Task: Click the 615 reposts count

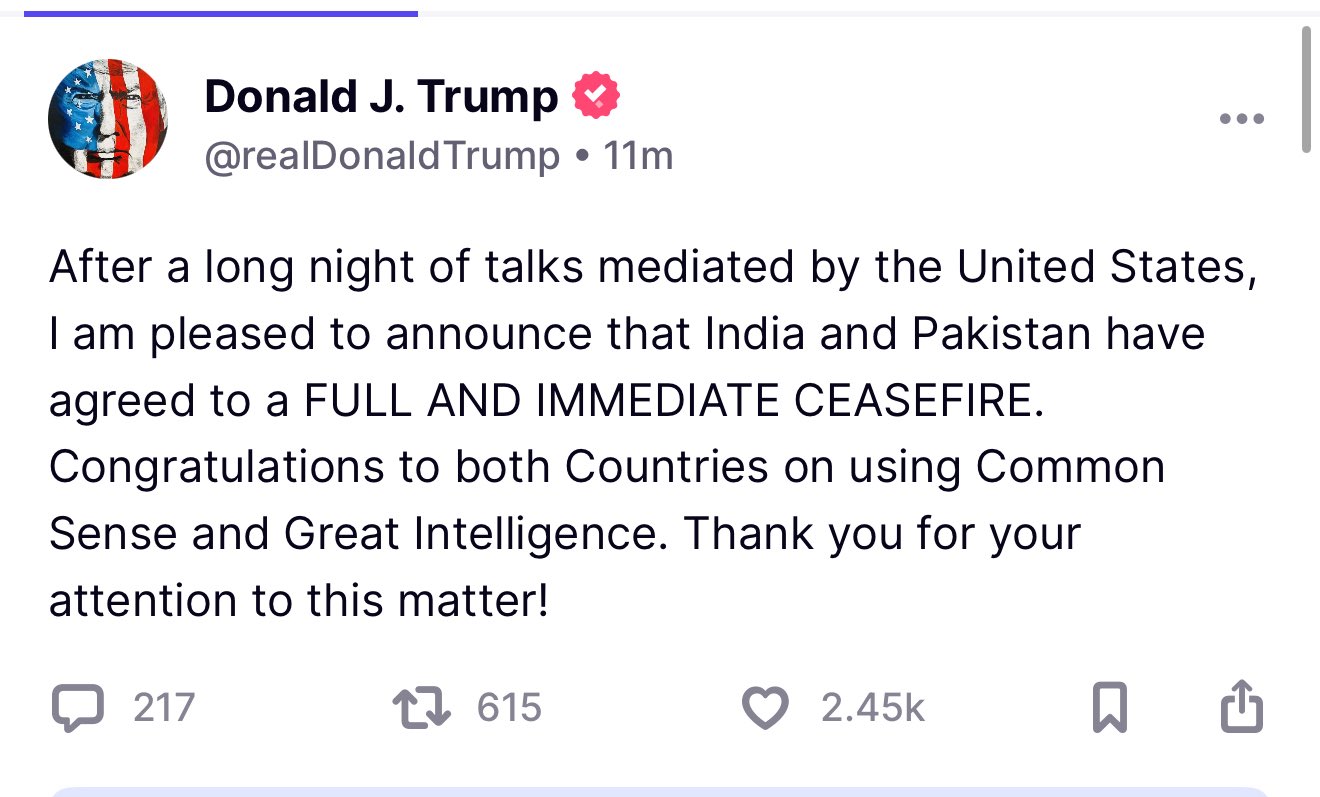Action: [x=509, y=708]
